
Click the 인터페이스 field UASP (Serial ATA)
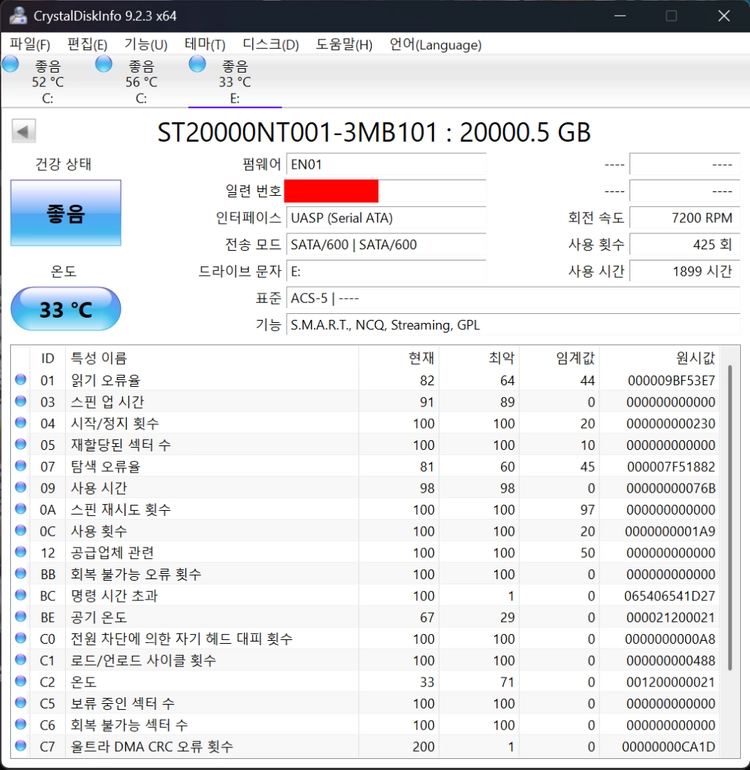pos(386,218)
